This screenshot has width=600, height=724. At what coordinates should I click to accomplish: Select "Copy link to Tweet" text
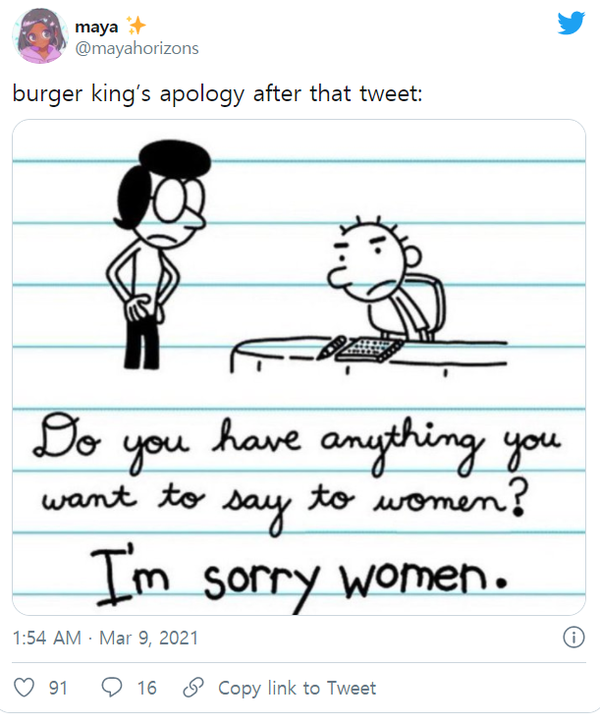point(297,688)
